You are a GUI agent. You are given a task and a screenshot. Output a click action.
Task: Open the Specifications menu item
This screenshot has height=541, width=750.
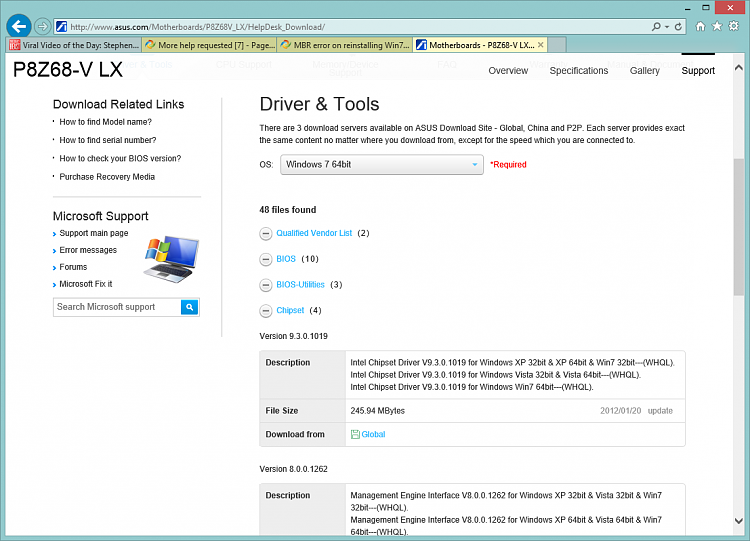point(579,71)
